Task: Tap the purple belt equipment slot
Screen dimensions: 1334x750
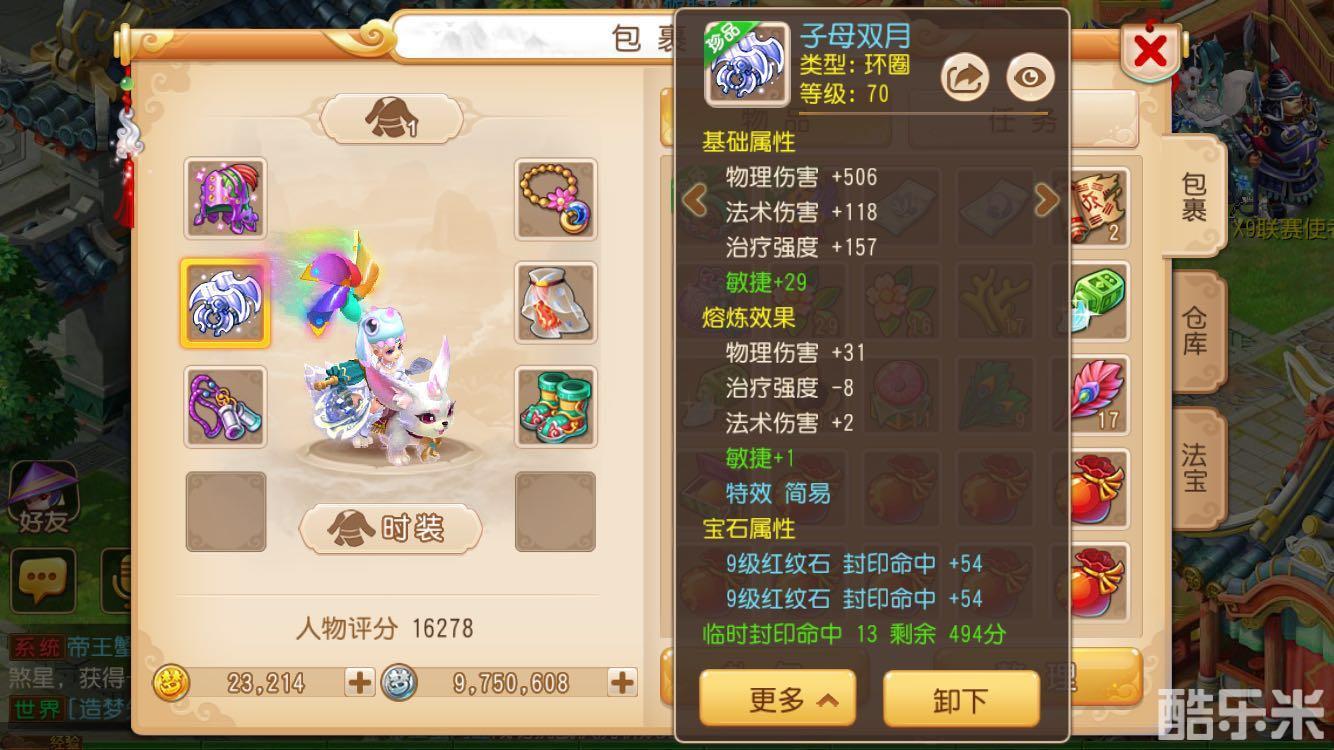Action: pyautogui.click(x=225, y=406)
